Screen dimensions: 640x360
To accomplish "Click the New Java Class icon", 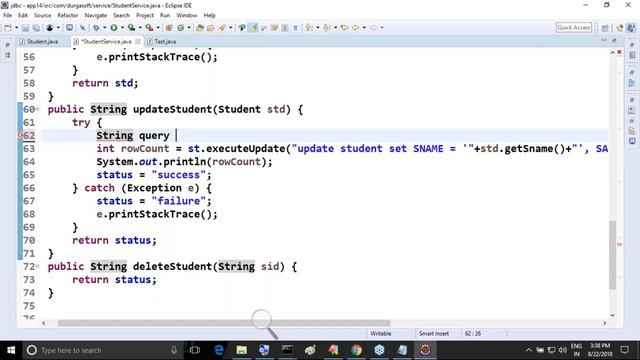I will [180, 28].
